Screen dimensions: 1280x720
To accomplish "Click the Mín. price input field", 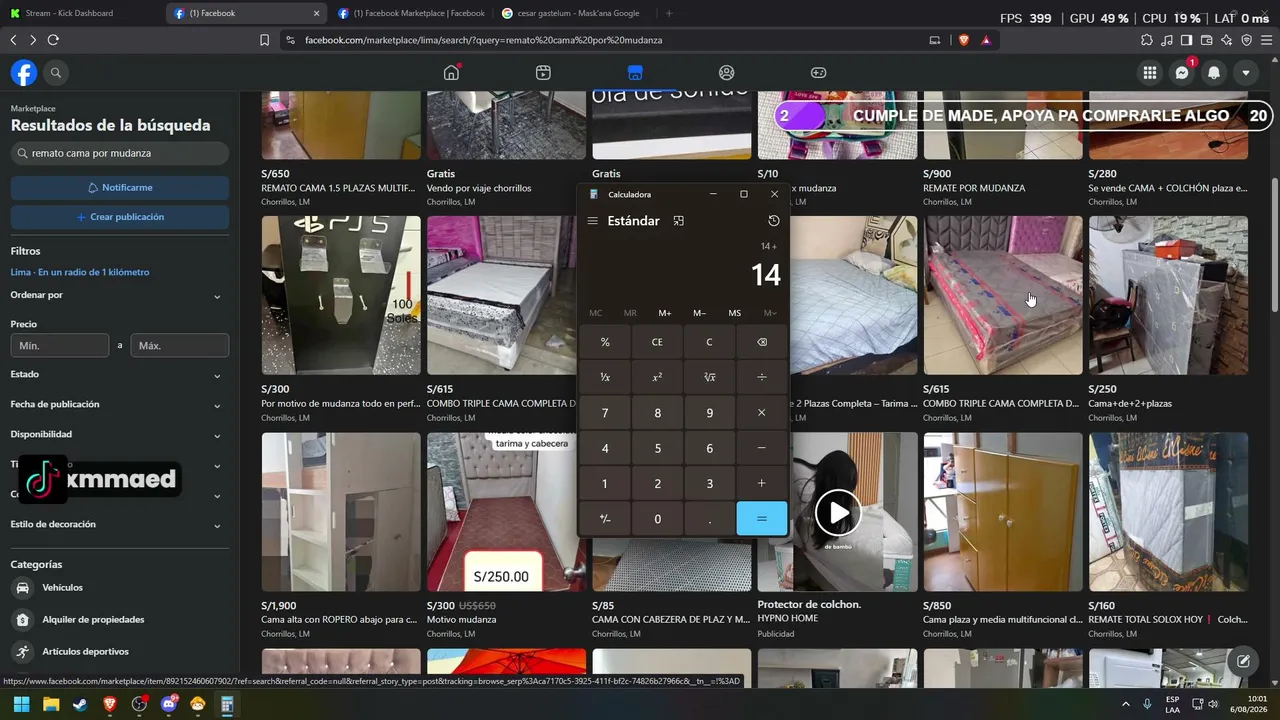I will pos(60,346).
